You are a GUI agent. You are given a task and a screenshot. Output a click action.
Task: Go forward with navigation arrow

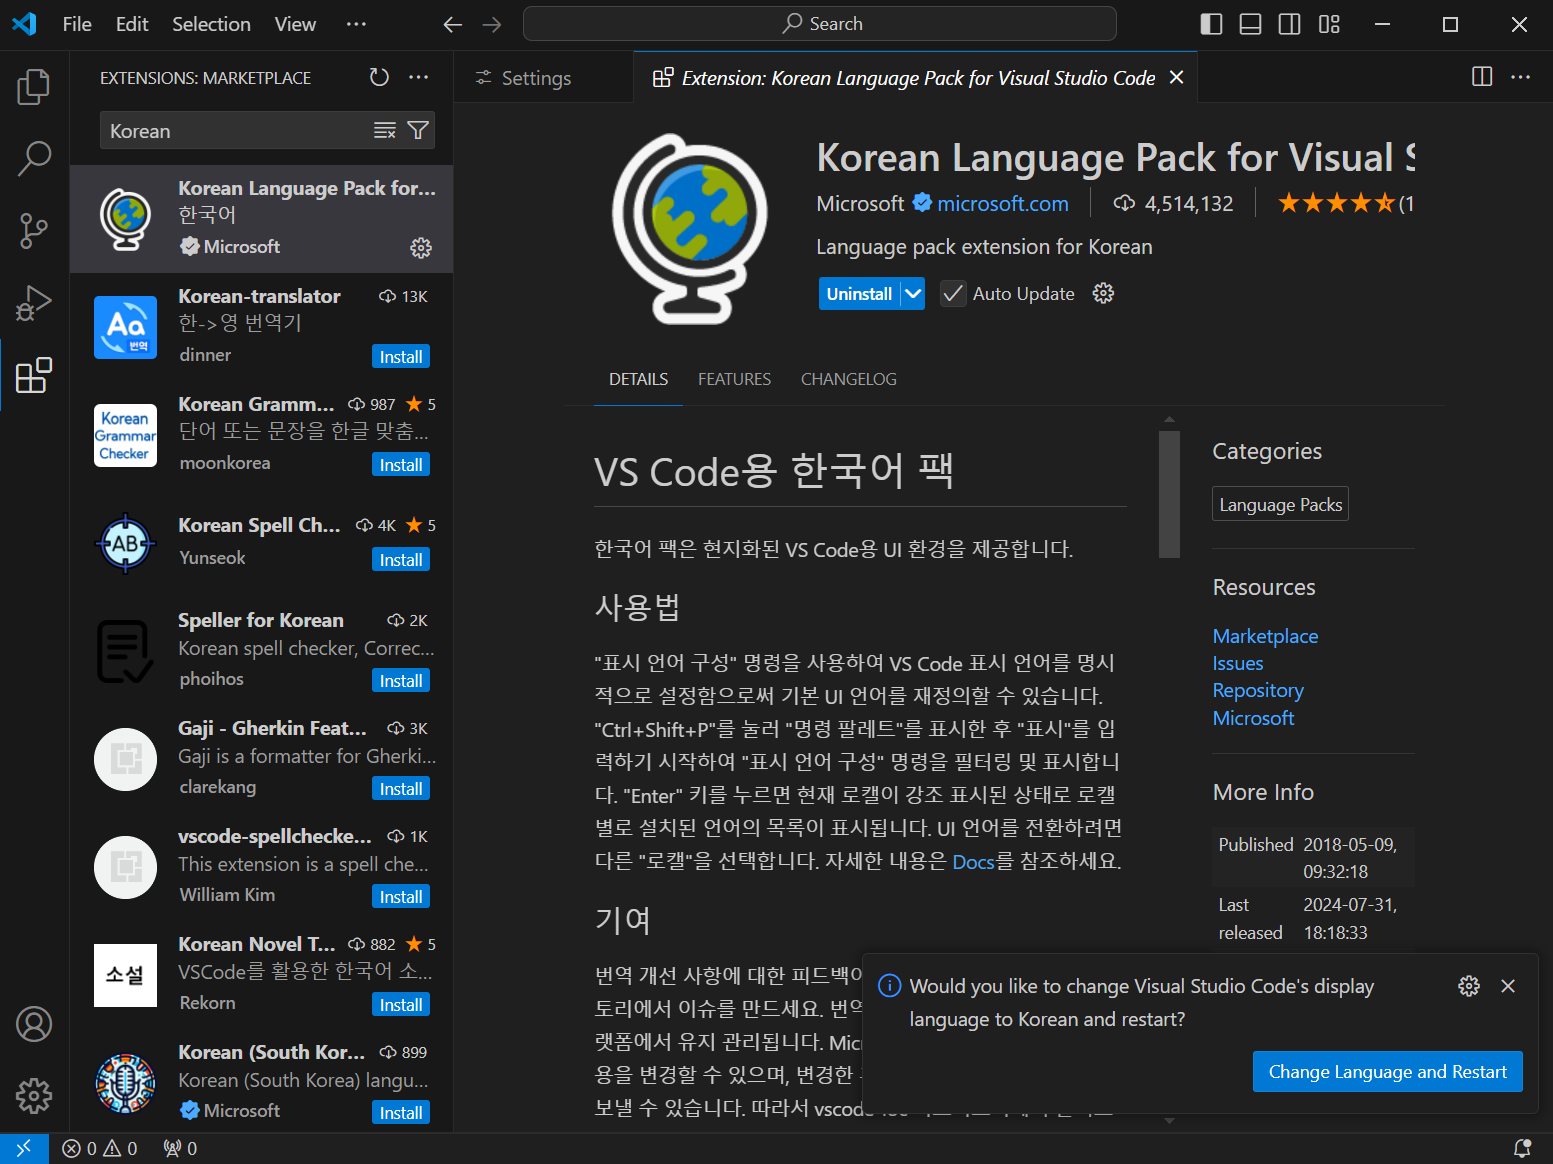tap(492, 24)
